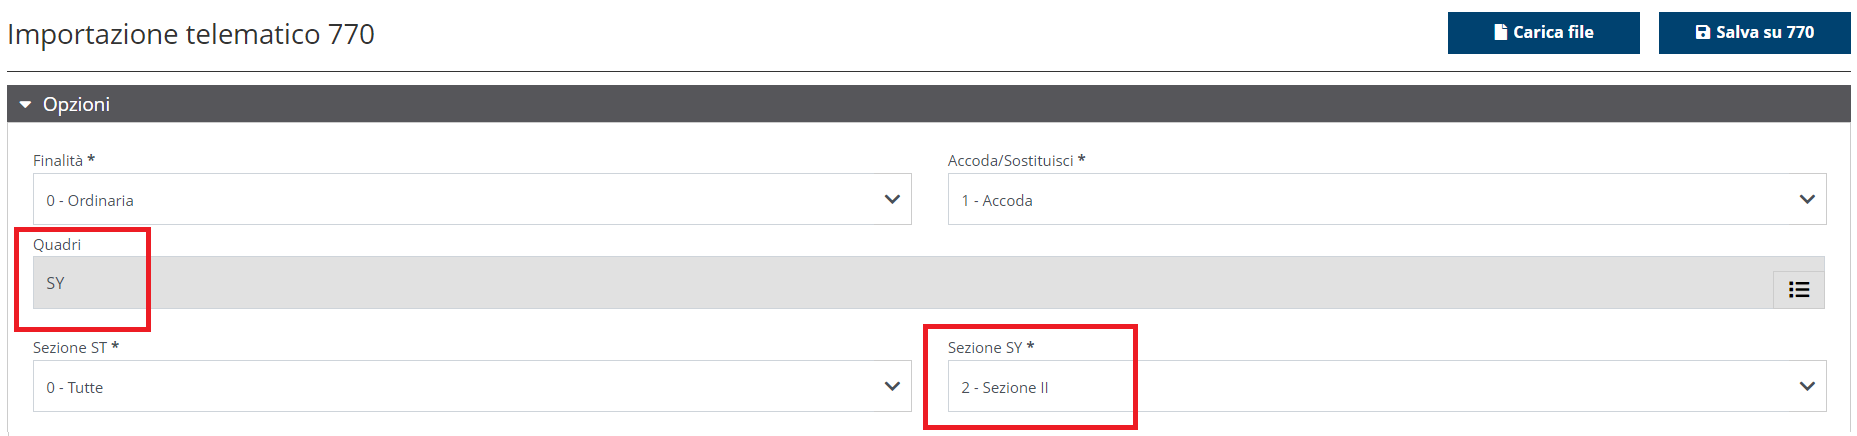Click the file icon on Carica file
The height and width of the screenshot is (436, 1857).
tap(1500, 32)
